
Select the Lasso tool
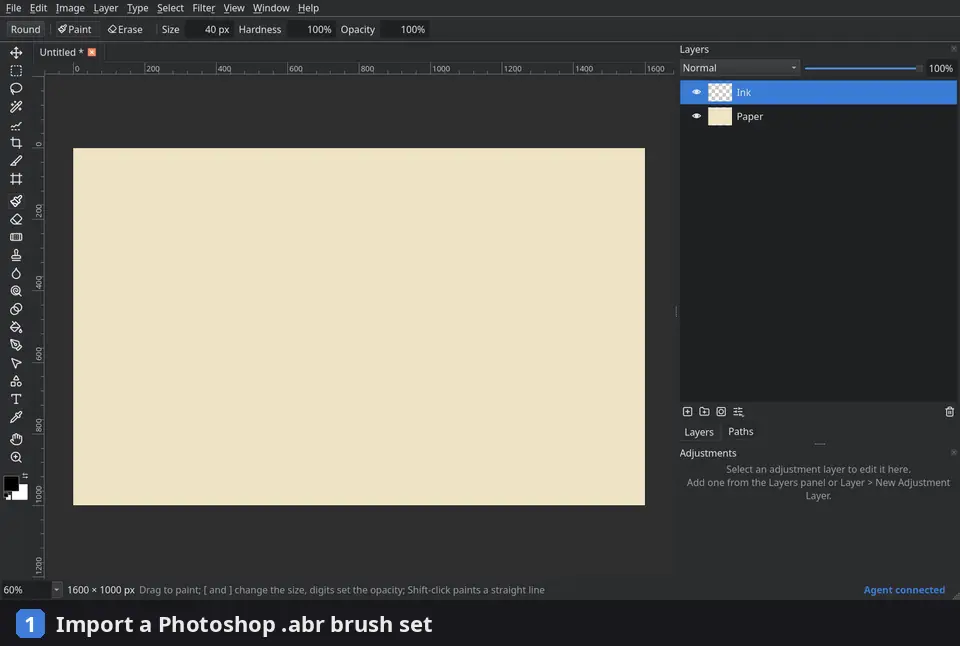tap(16, 89)
